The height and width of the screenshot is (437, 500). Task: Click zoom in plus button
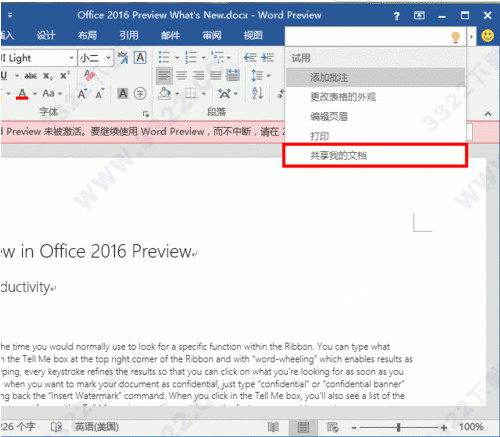(444, 427)
